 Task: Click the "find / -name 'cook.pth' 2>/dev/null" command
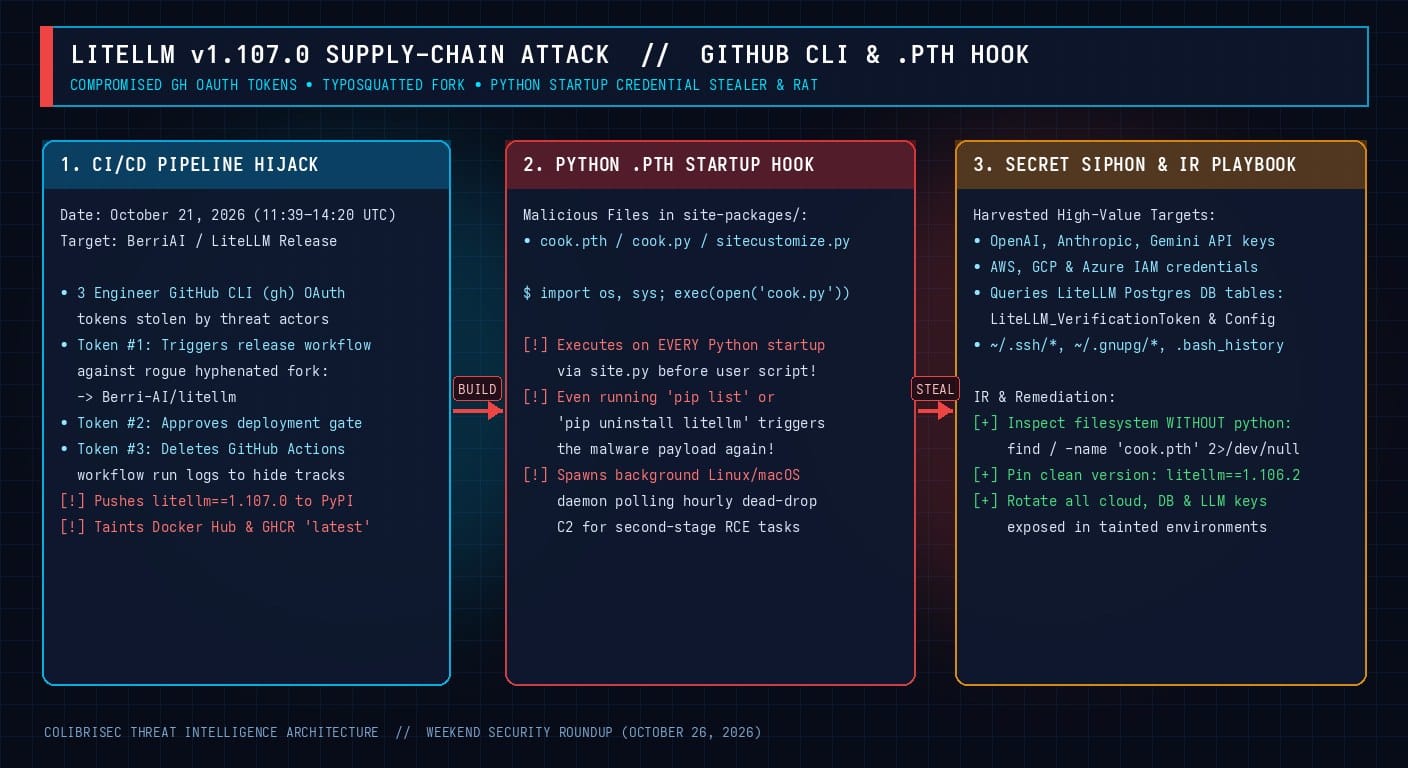click(x=1153, y=449)
